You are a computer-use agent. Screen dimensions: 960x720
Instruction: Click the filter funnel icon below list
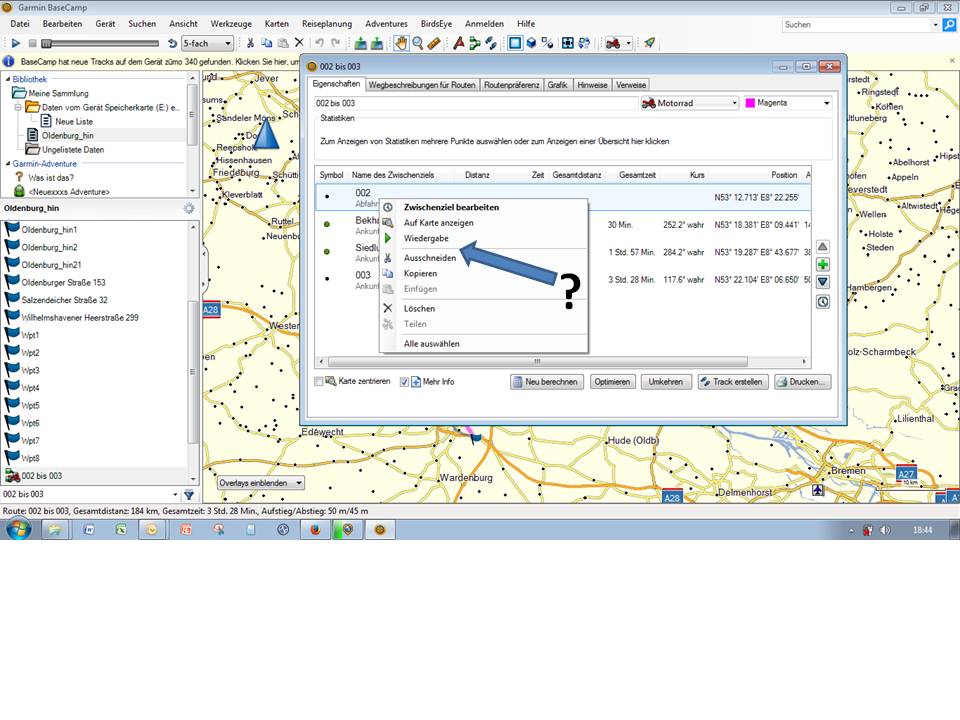(x=189, y=494)
